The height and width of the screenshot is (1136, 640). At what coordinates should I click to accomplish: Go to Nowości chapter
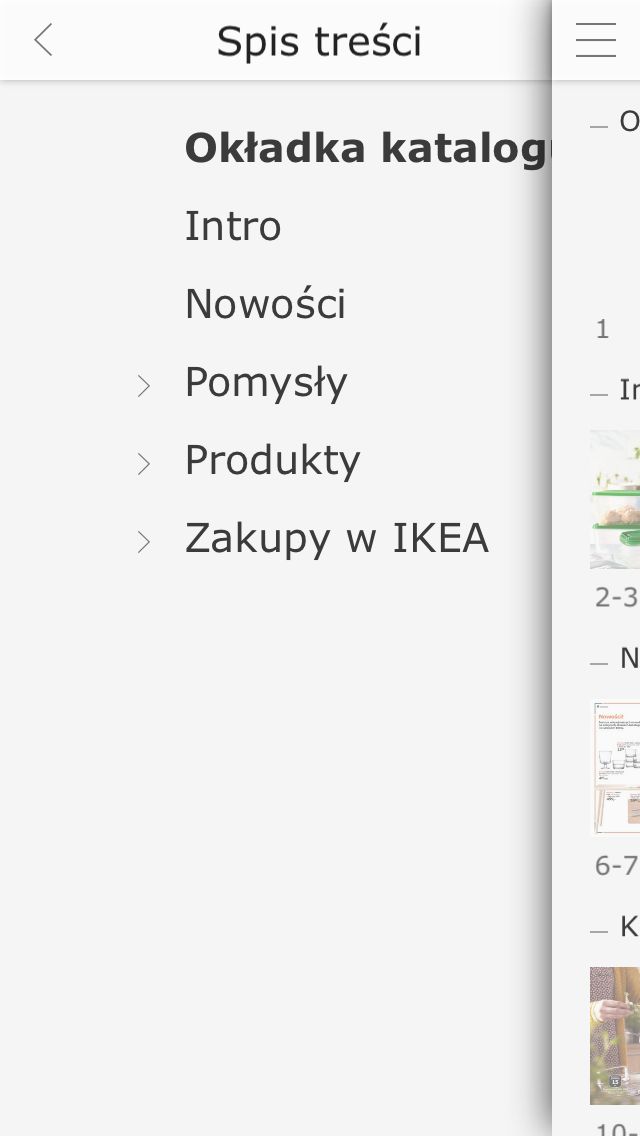tap(265, 303)
